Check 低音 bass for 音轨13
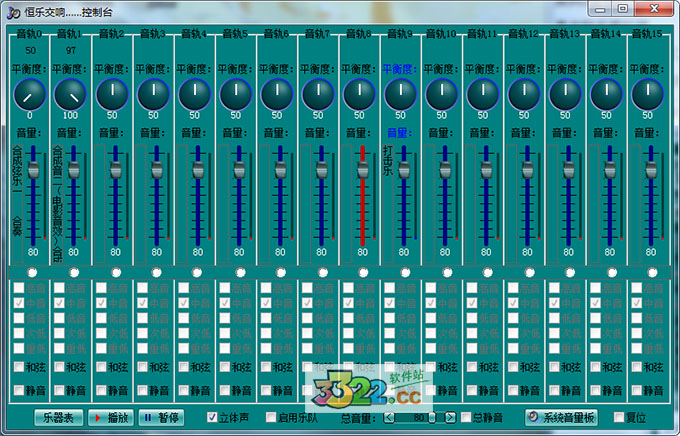Screen dimensions: 680x436 click(554, 318)
